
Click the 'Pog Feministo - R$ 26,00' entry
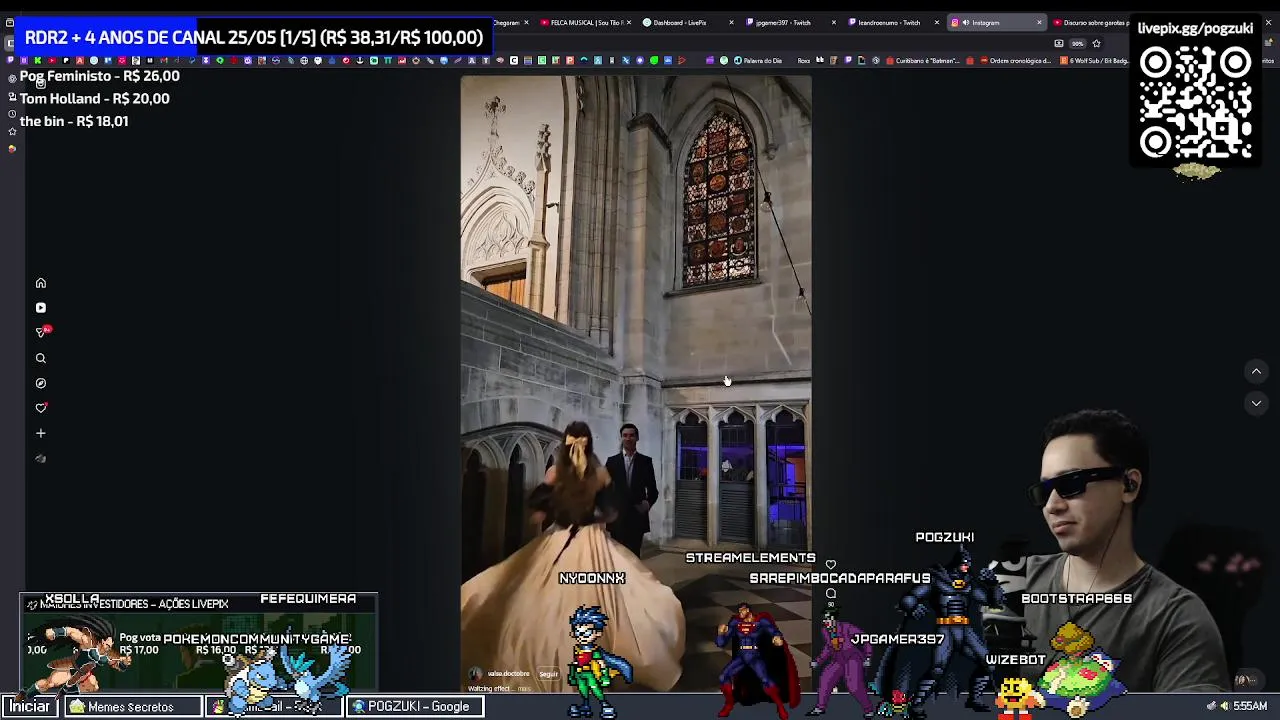coord(100,76)
